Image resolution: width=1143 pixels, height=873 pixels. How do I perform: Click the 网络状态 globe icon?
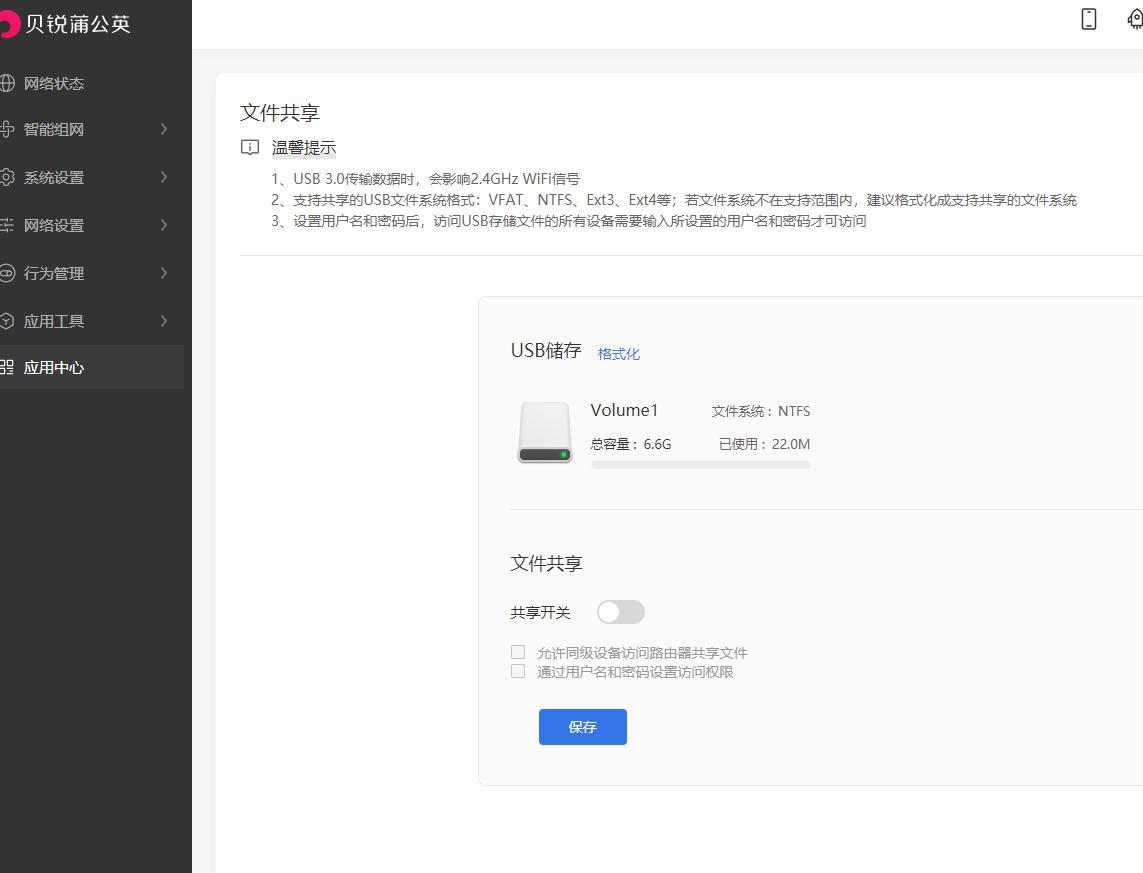click(7, 83)
